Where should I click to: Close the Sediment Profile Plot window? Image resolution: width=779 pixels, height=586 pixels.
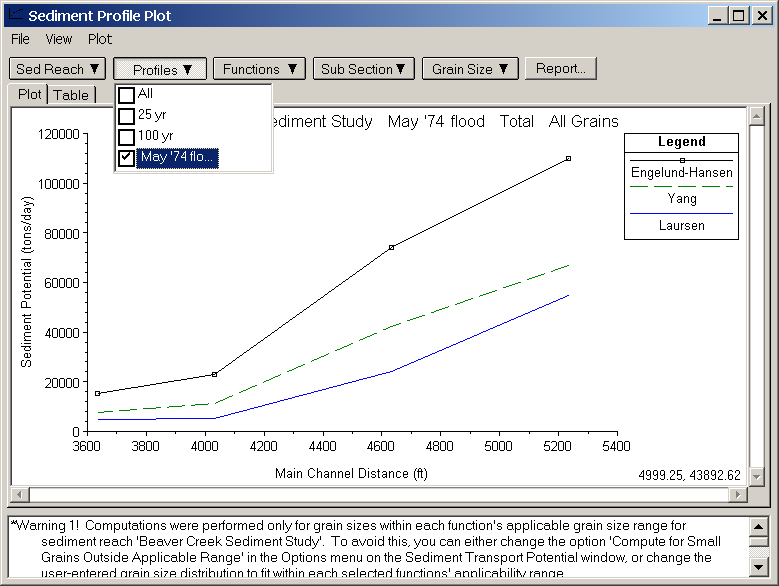[759, 16]
